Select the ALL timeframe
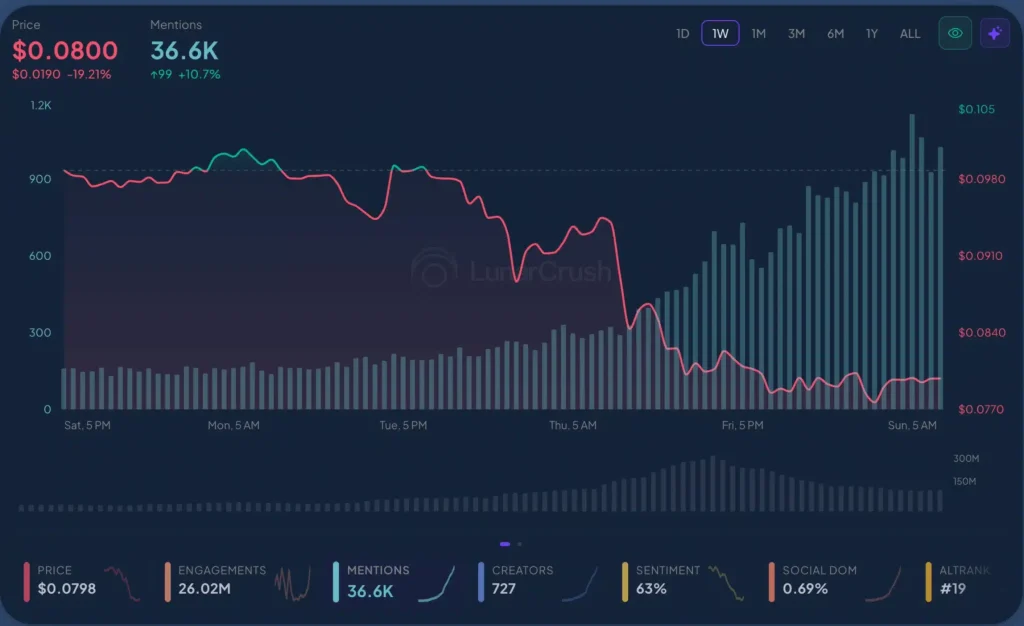The width and height of the screenshot is (1024, 626). (x=909, y=33)
